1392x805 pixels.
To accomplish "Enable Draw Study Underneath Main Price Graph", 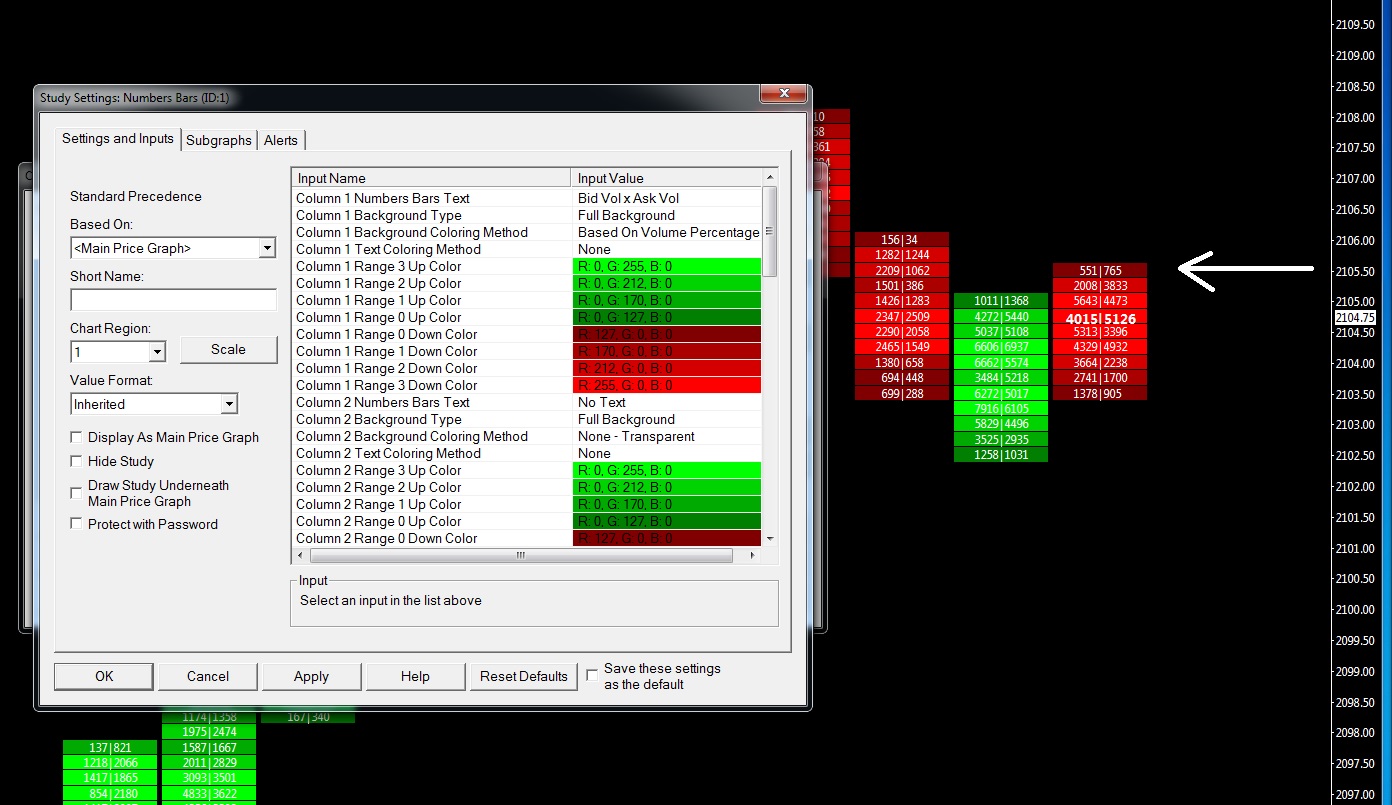I will tap(76, 493).
